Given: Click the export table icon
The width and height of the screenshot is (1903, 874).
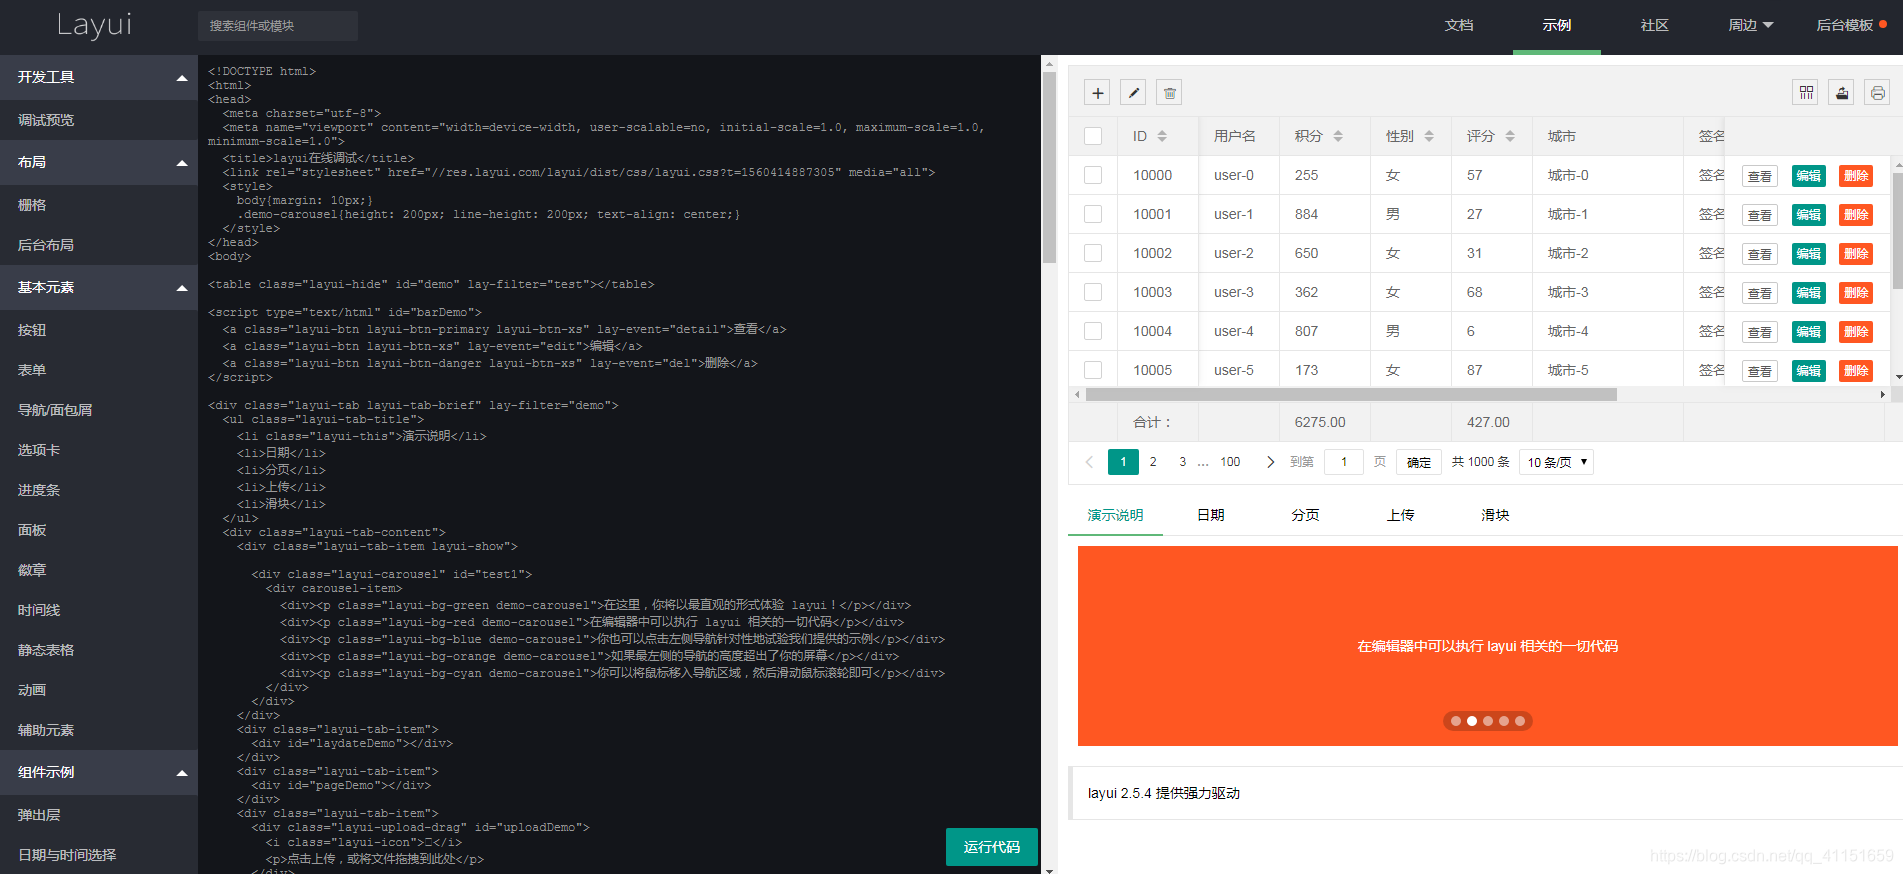Looking at the screenshot, I should 1842,93.
